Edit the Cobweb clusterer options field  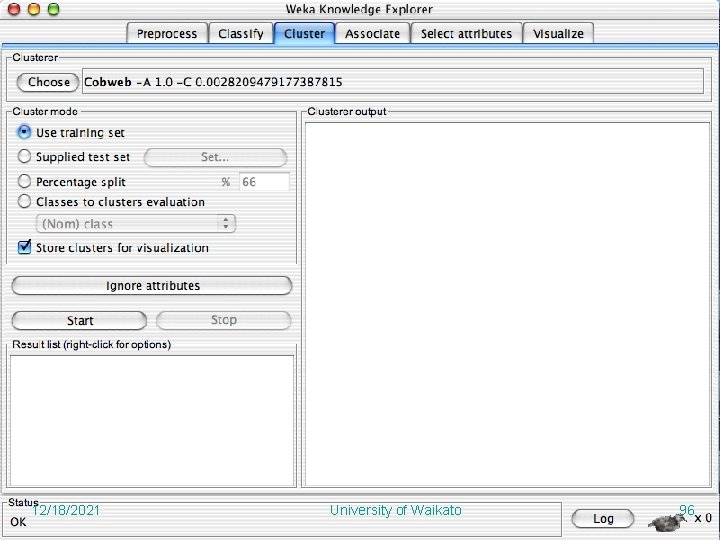click(x=393, y=82)
